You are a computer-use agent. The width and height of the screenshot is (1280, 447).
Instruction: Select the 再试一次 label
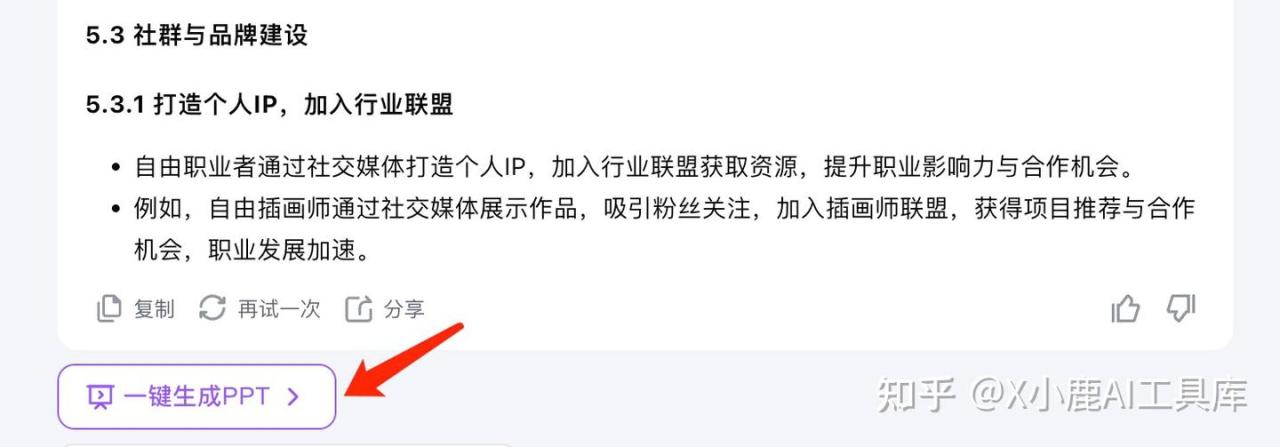click(279, 309)
